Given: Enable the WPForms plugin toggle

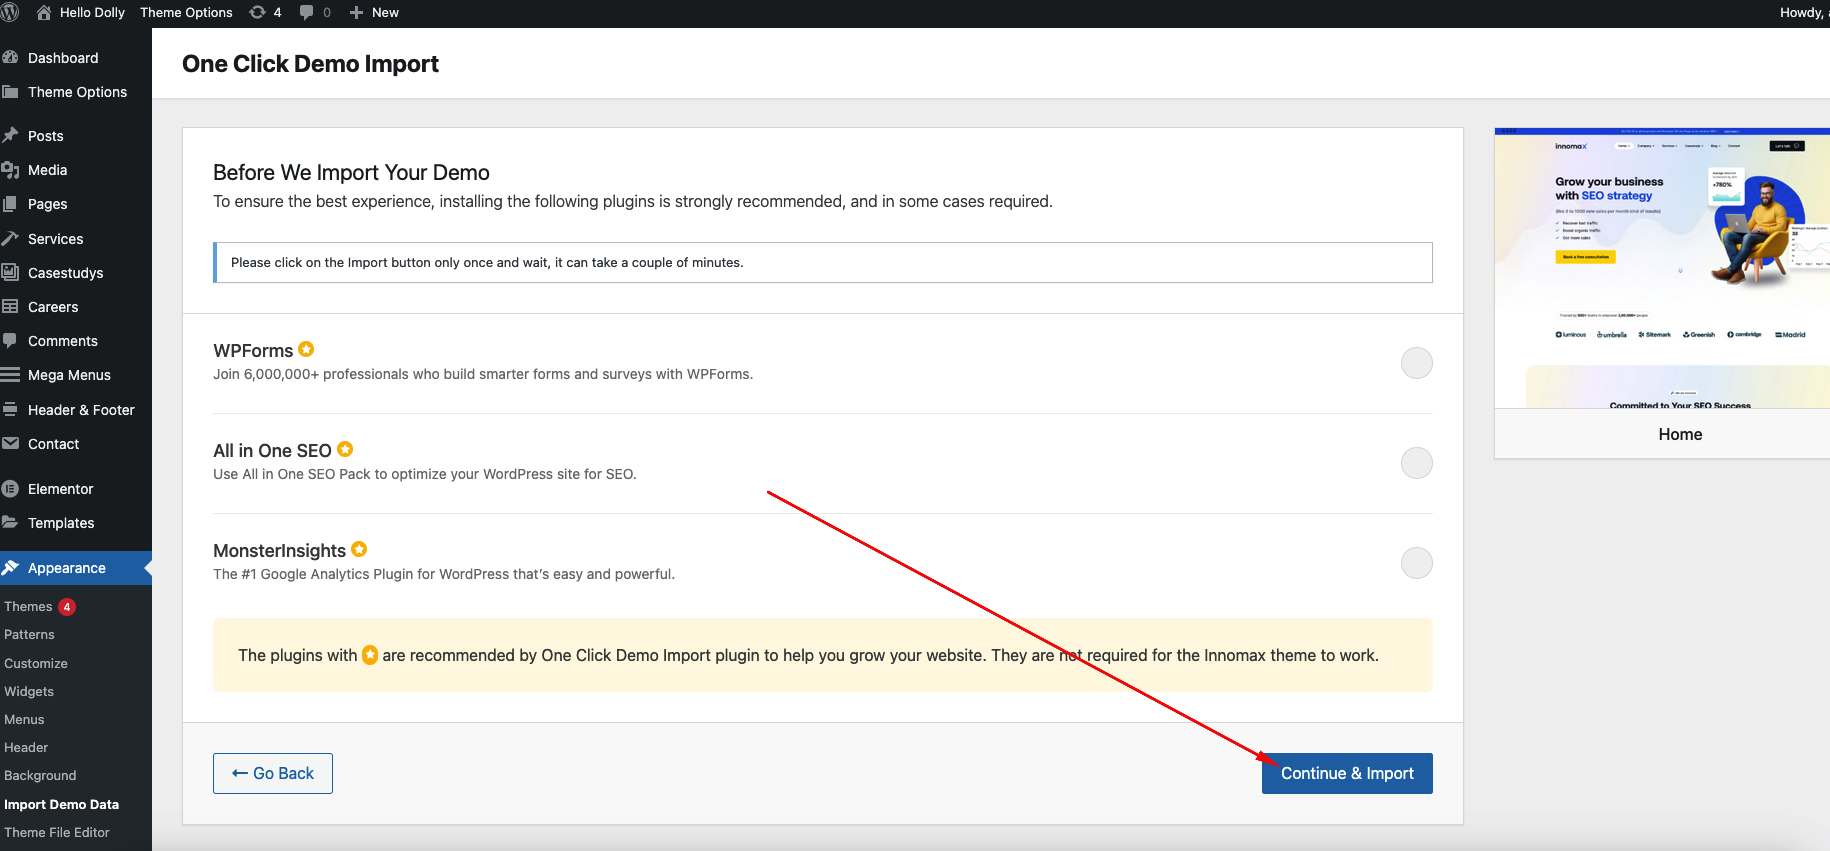Looking at the screenshot, I should click(x=1416, y=363).
